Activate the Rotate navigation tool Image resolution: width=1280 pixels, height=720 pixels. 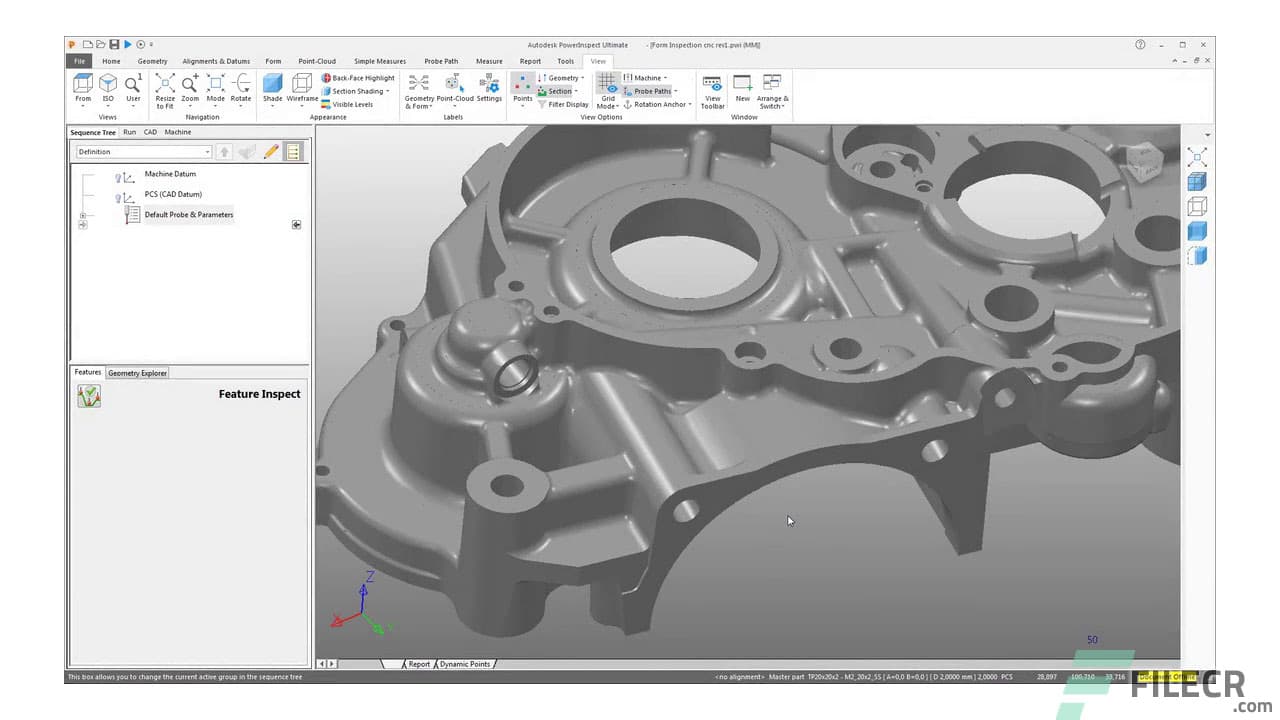241,88
